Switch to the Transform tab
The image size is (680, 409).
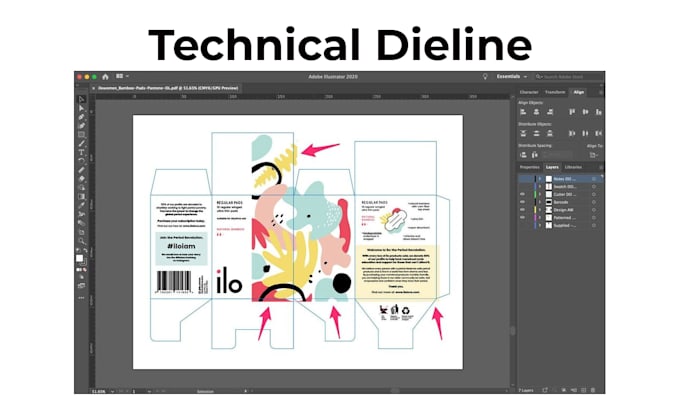coord(555,92)
